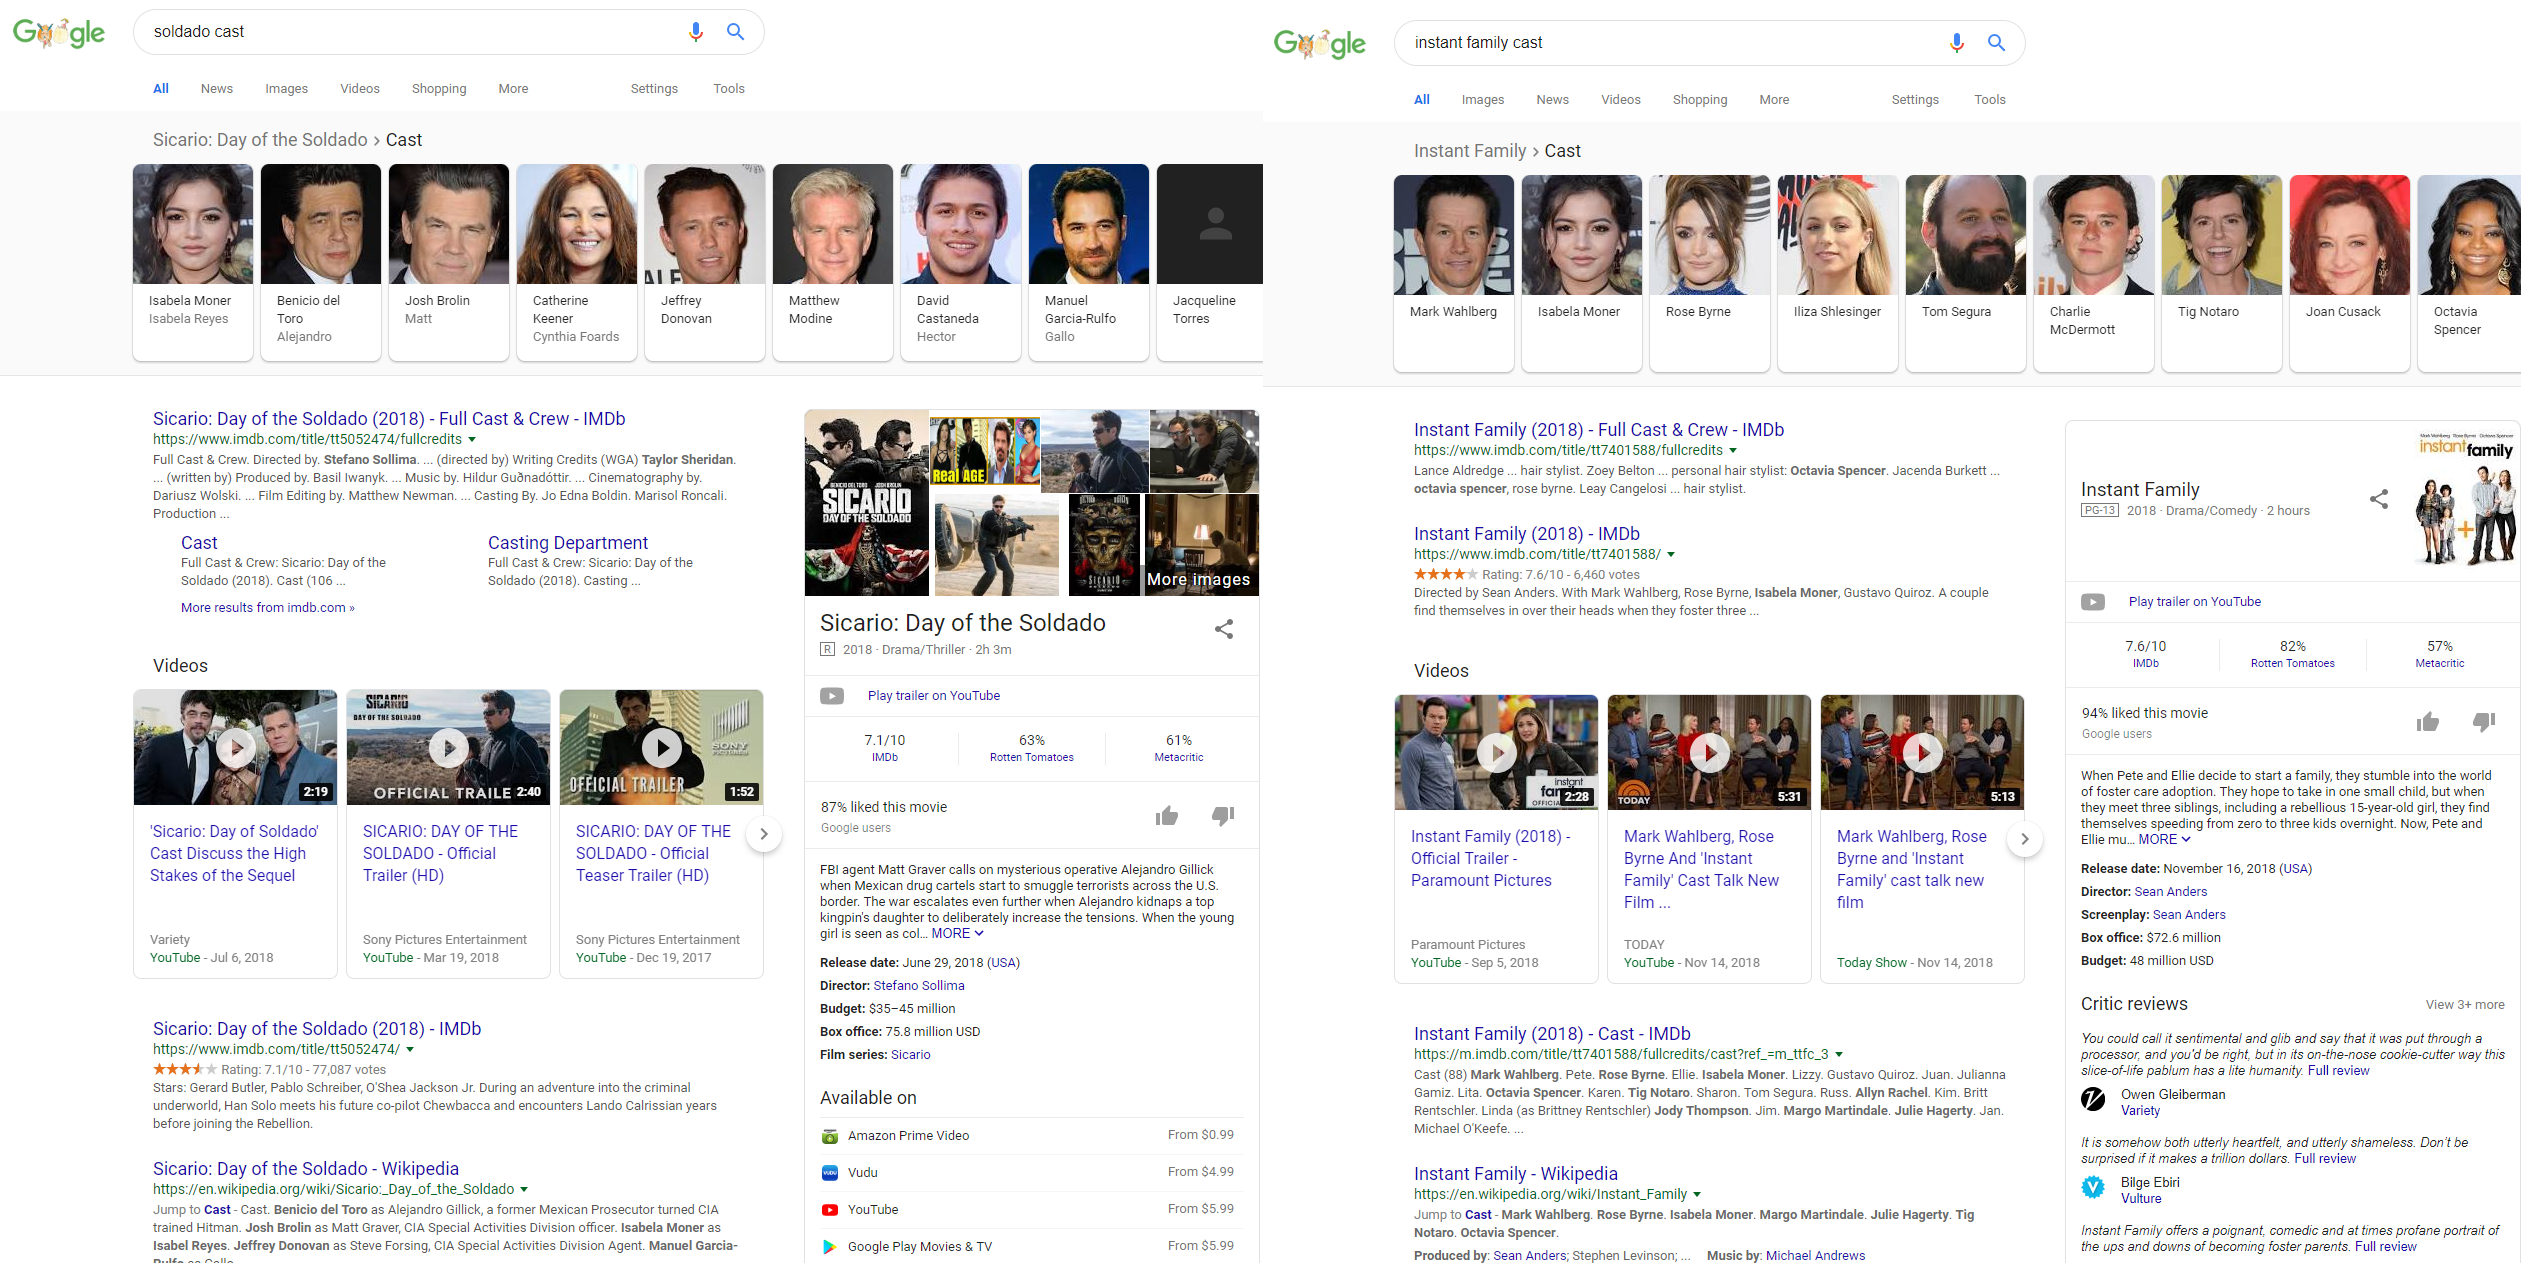This screenshot has width=2521, height=1263.
Task: Open dropdown arrow next to imdb.com/title/tt5052474/fullcredits
Action: (x=472, y=440)
